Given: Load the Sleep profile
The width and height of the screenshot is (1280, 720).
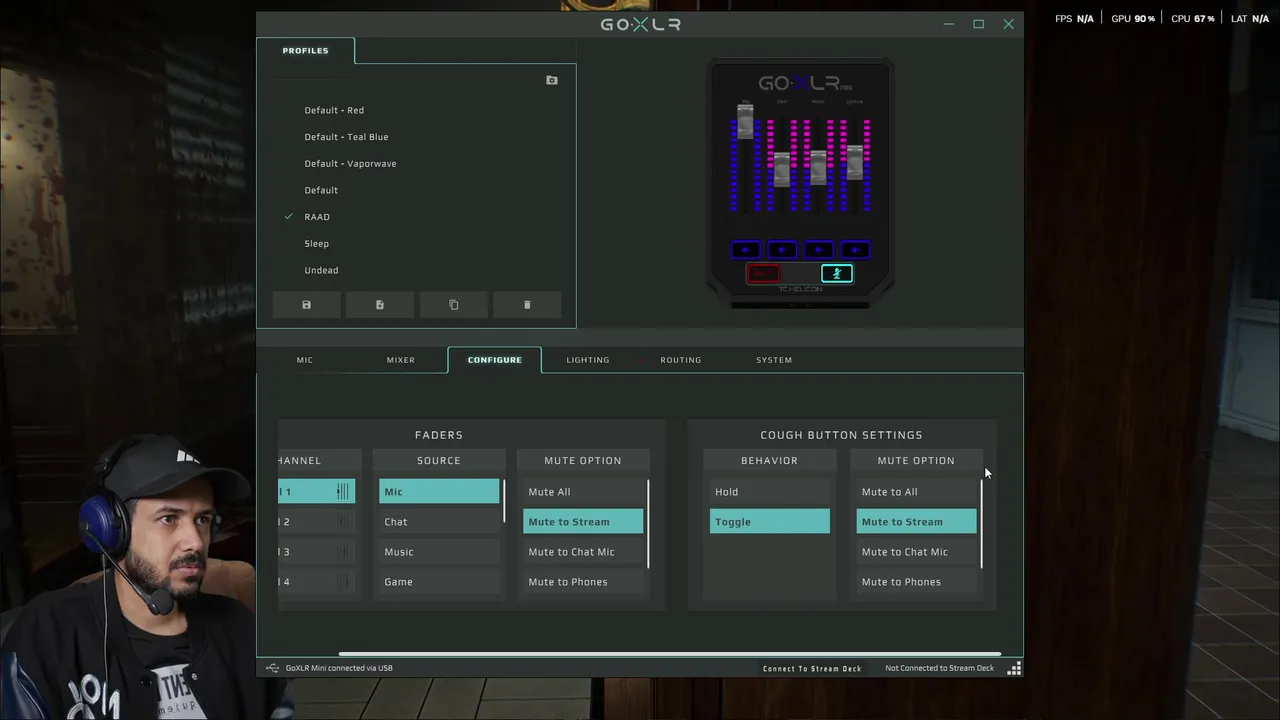Looking at the screenshot, I should coord(316,243).
